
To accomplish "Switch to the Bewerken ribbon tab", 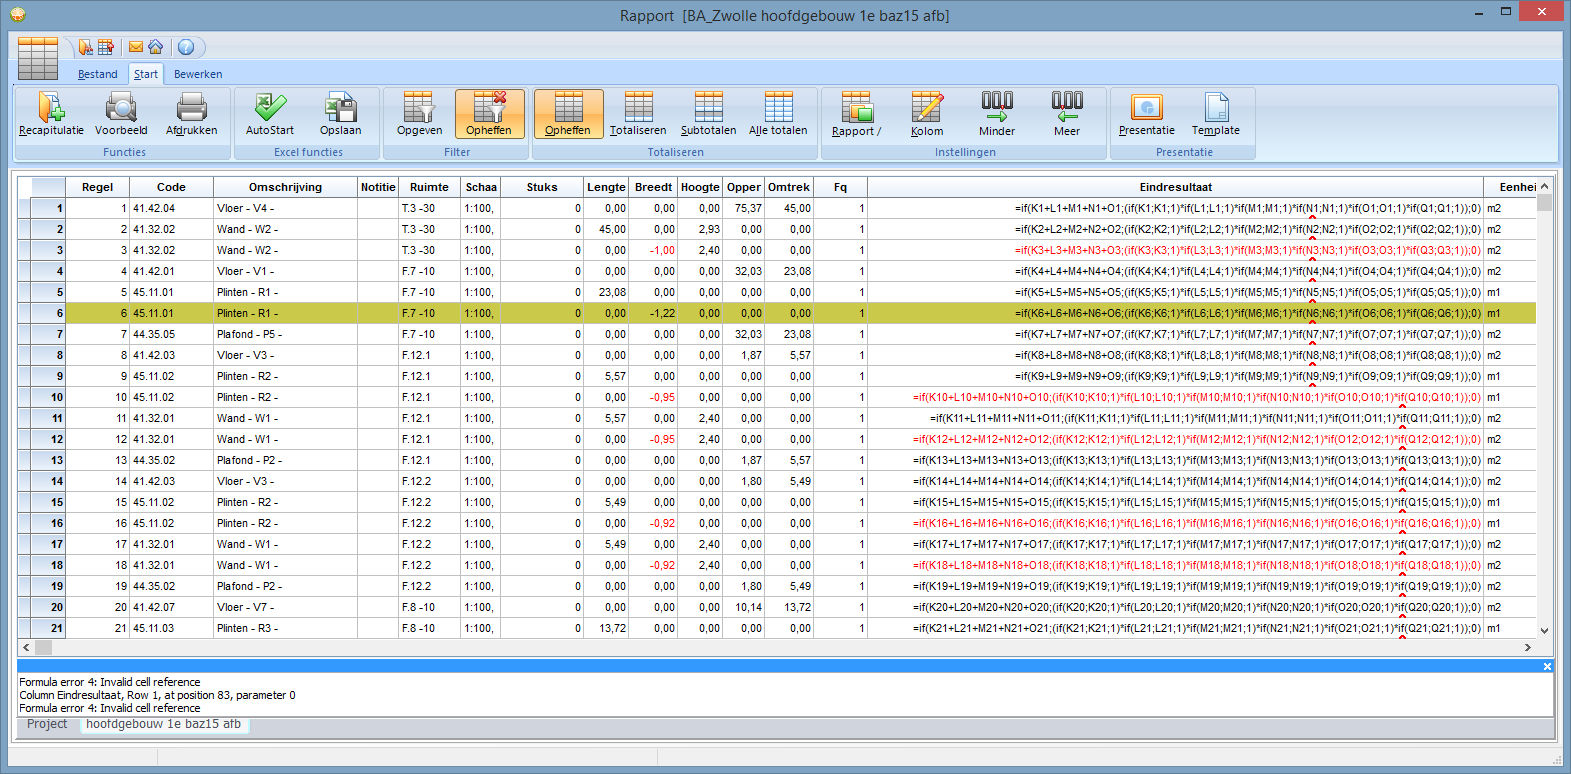I will 198,74.
